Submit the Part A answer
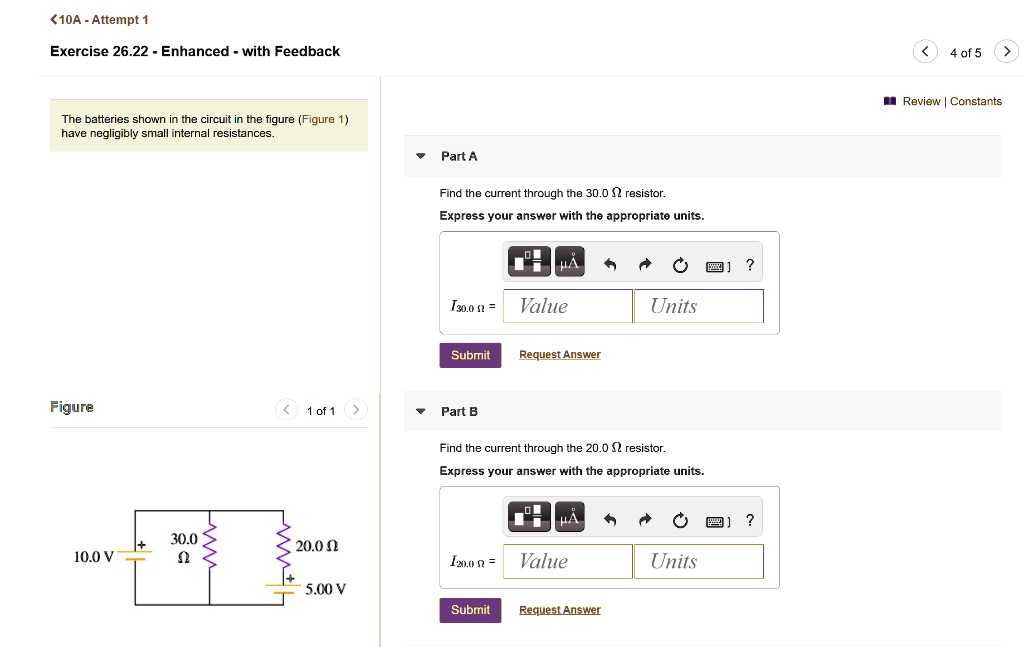The width and height of the screenshot is (1024, 647). click(470, 355)
